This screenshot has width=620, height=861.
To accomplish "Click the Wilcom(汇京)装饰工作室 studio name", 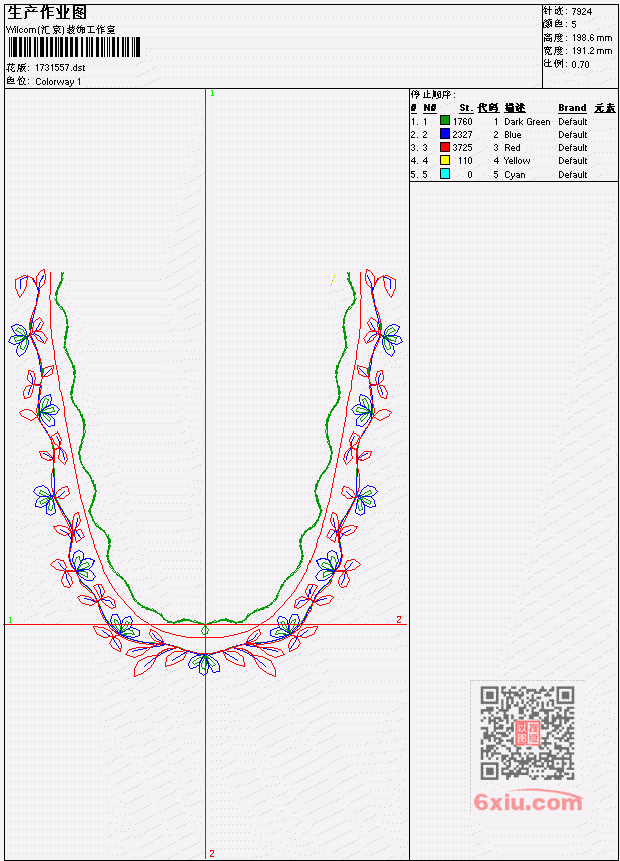I will pyautogui.click(x=61, y=30).
